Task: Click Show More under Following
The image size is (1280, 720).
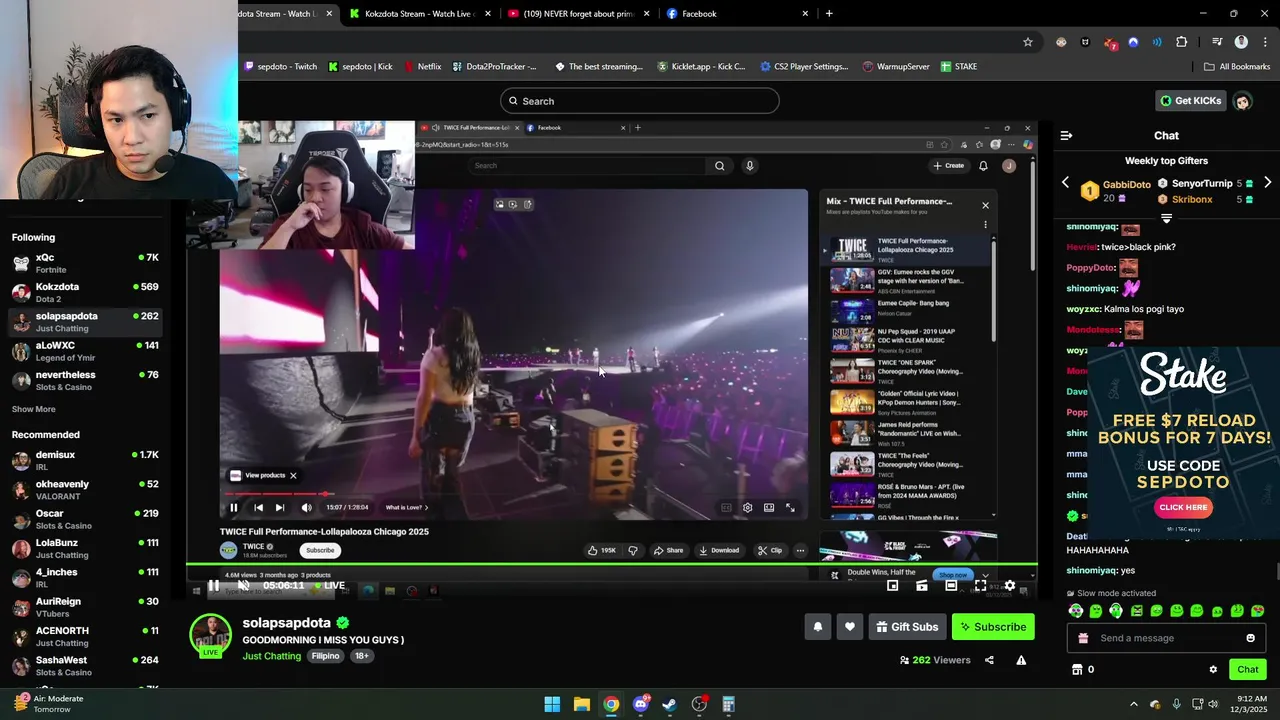Action: [33, 409]
